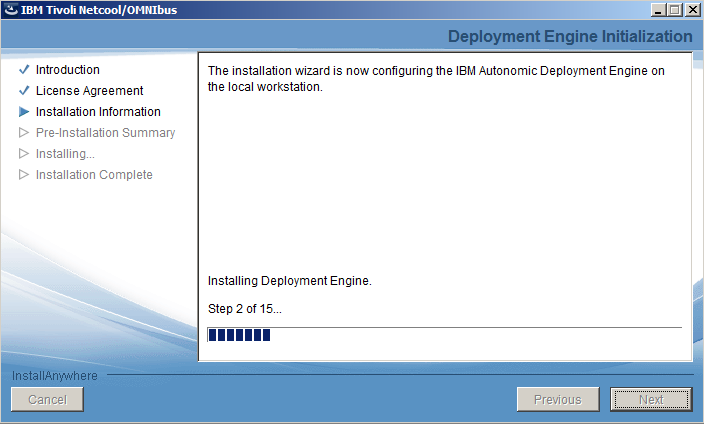Click the Previous button
Viewport: 704px width, 424px height.
point(558,399)
